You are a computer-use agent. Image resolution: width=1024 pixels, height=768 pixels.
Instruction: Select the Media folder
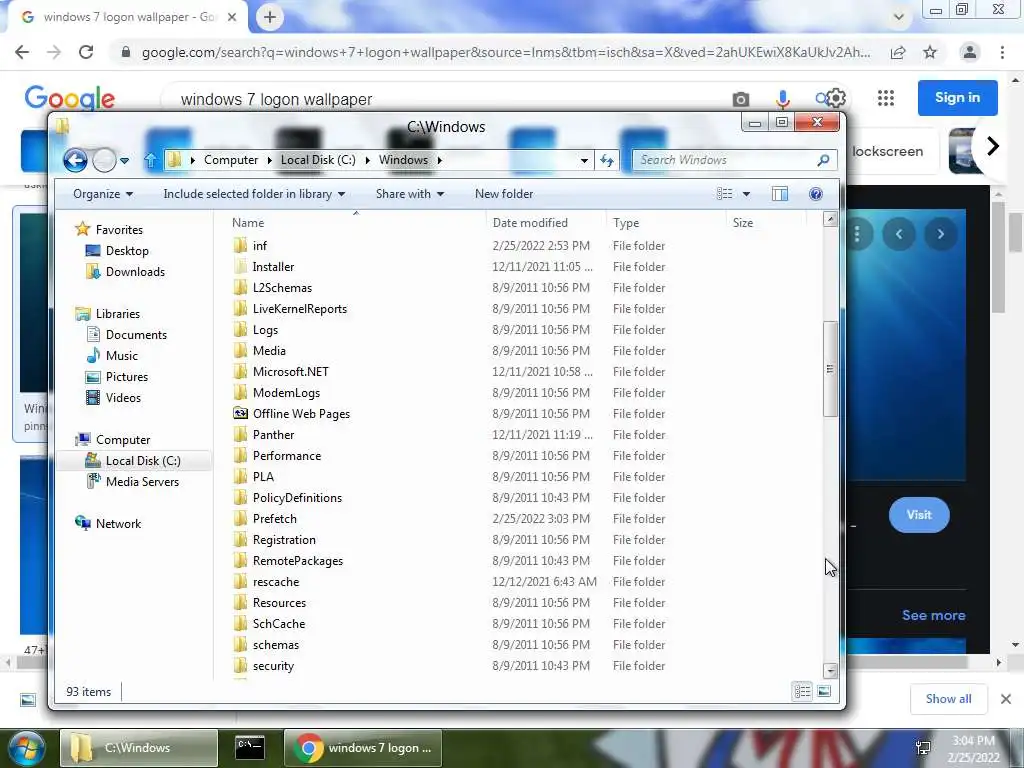click(x=269, y=351)
